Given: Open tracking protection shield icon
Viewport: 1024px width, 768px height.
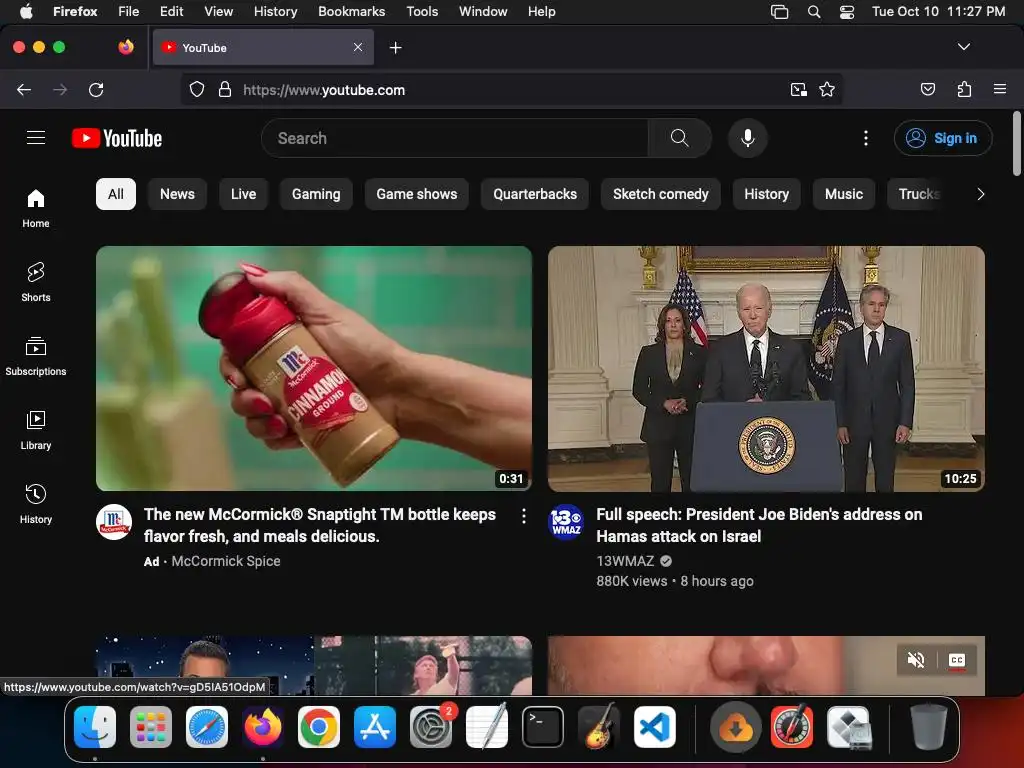Looking at the screenshot, I should (x=197, y=89).
